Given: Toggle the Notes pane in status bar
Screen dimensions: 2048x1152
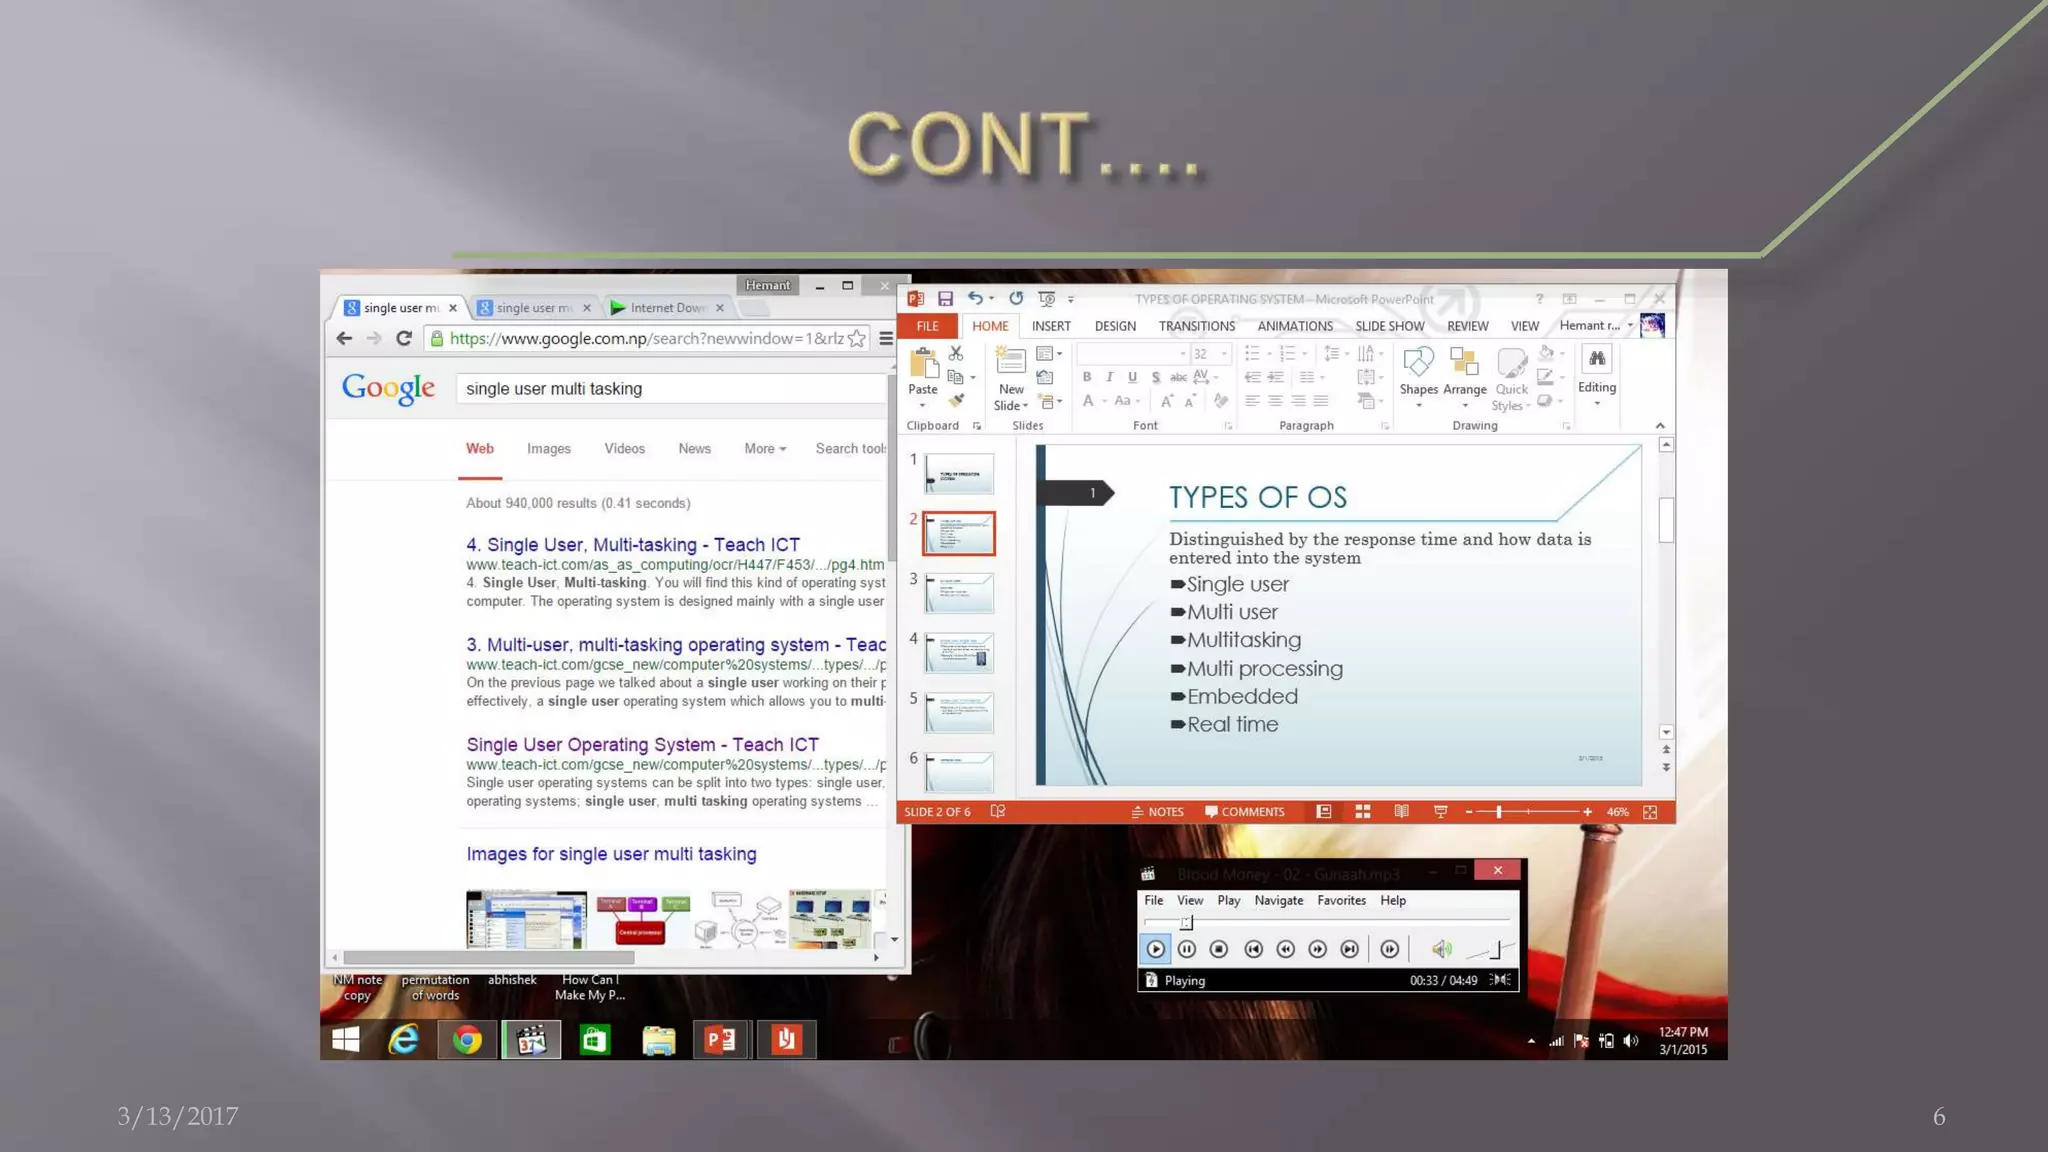Looking at the screenshot, I should pos(1157,812).
